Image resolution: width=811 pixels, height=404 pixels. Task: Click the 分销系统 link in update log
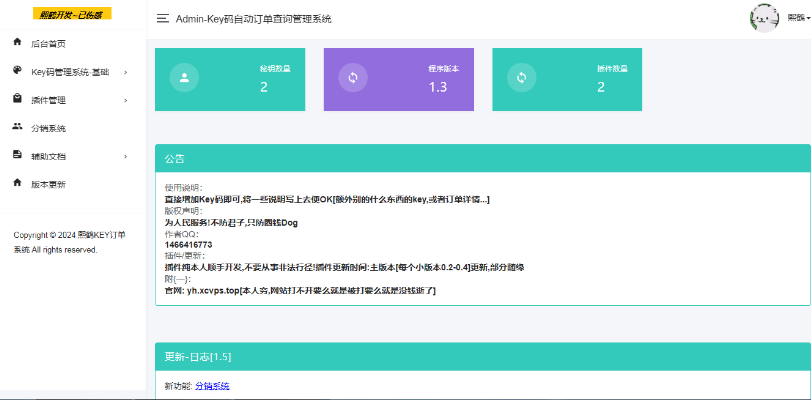click(x=212, y=386)
